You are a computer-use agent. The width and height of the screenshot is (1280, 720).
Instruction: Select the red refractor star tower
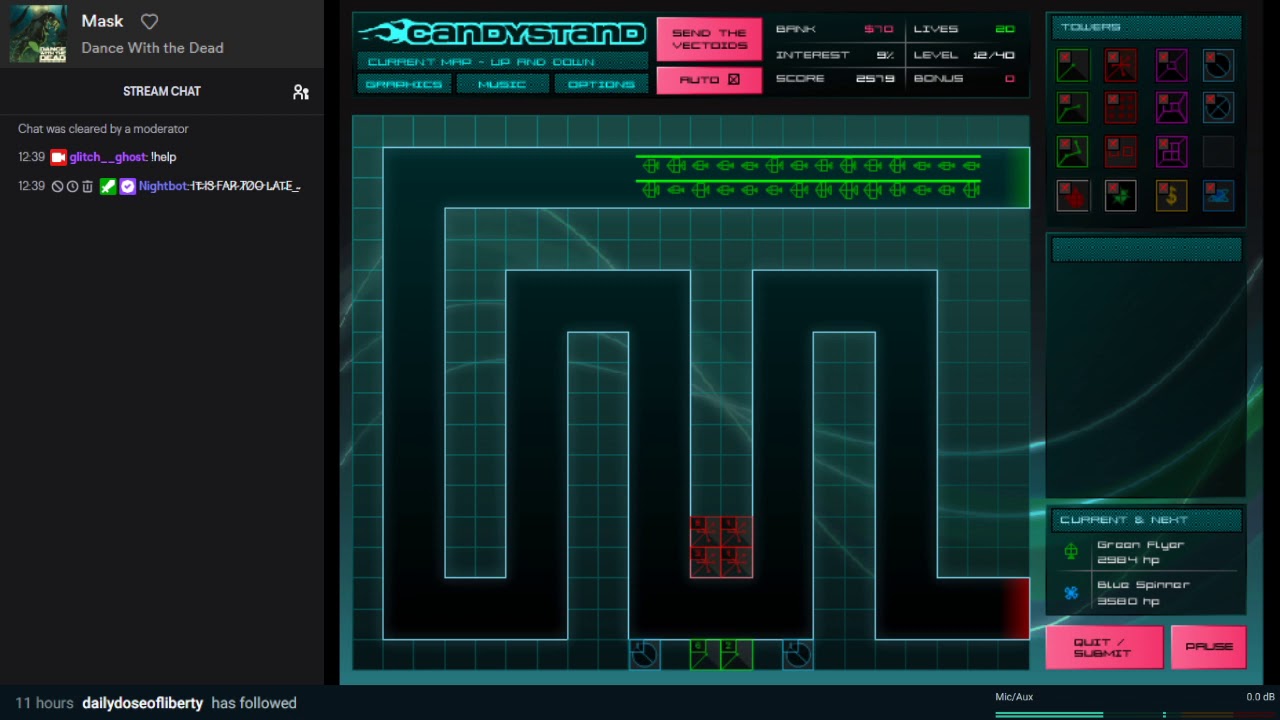coord(1121,65)
